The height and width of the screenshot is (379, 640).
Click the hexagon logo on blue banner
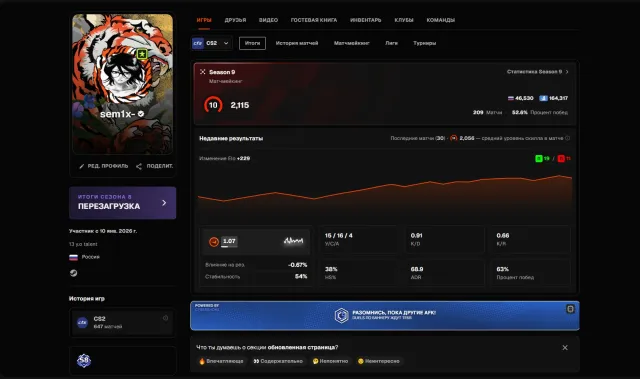click(342, 315)
